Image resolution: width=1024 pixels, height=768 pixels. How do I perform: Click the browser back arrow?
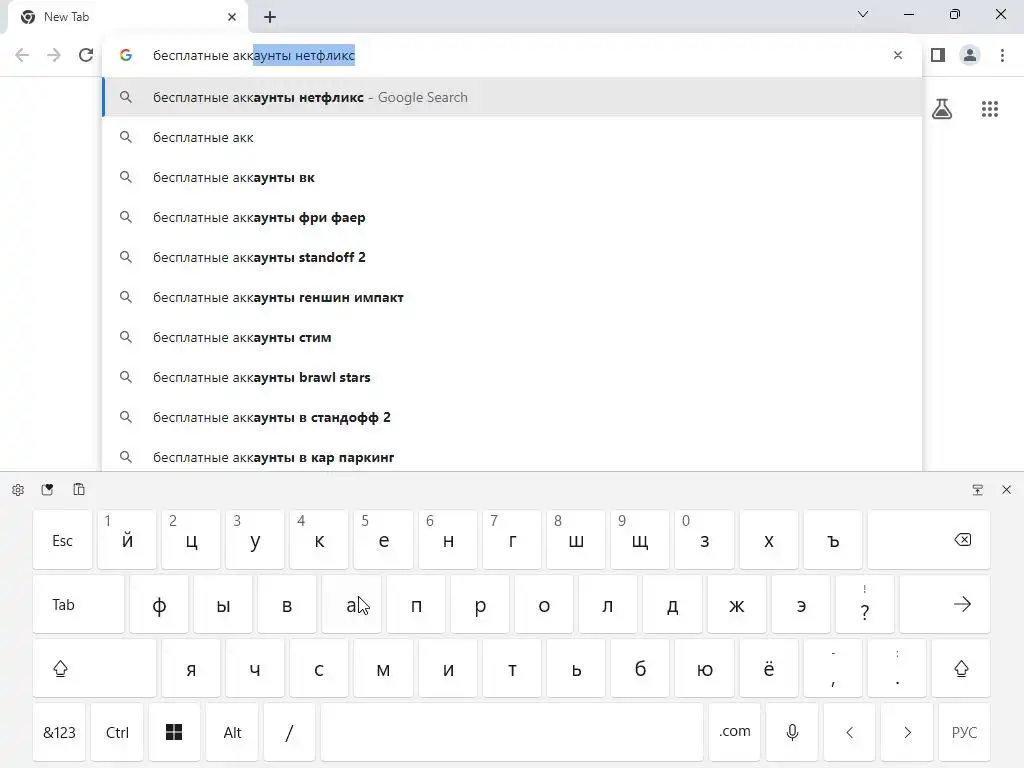click(x=22, y=55)
